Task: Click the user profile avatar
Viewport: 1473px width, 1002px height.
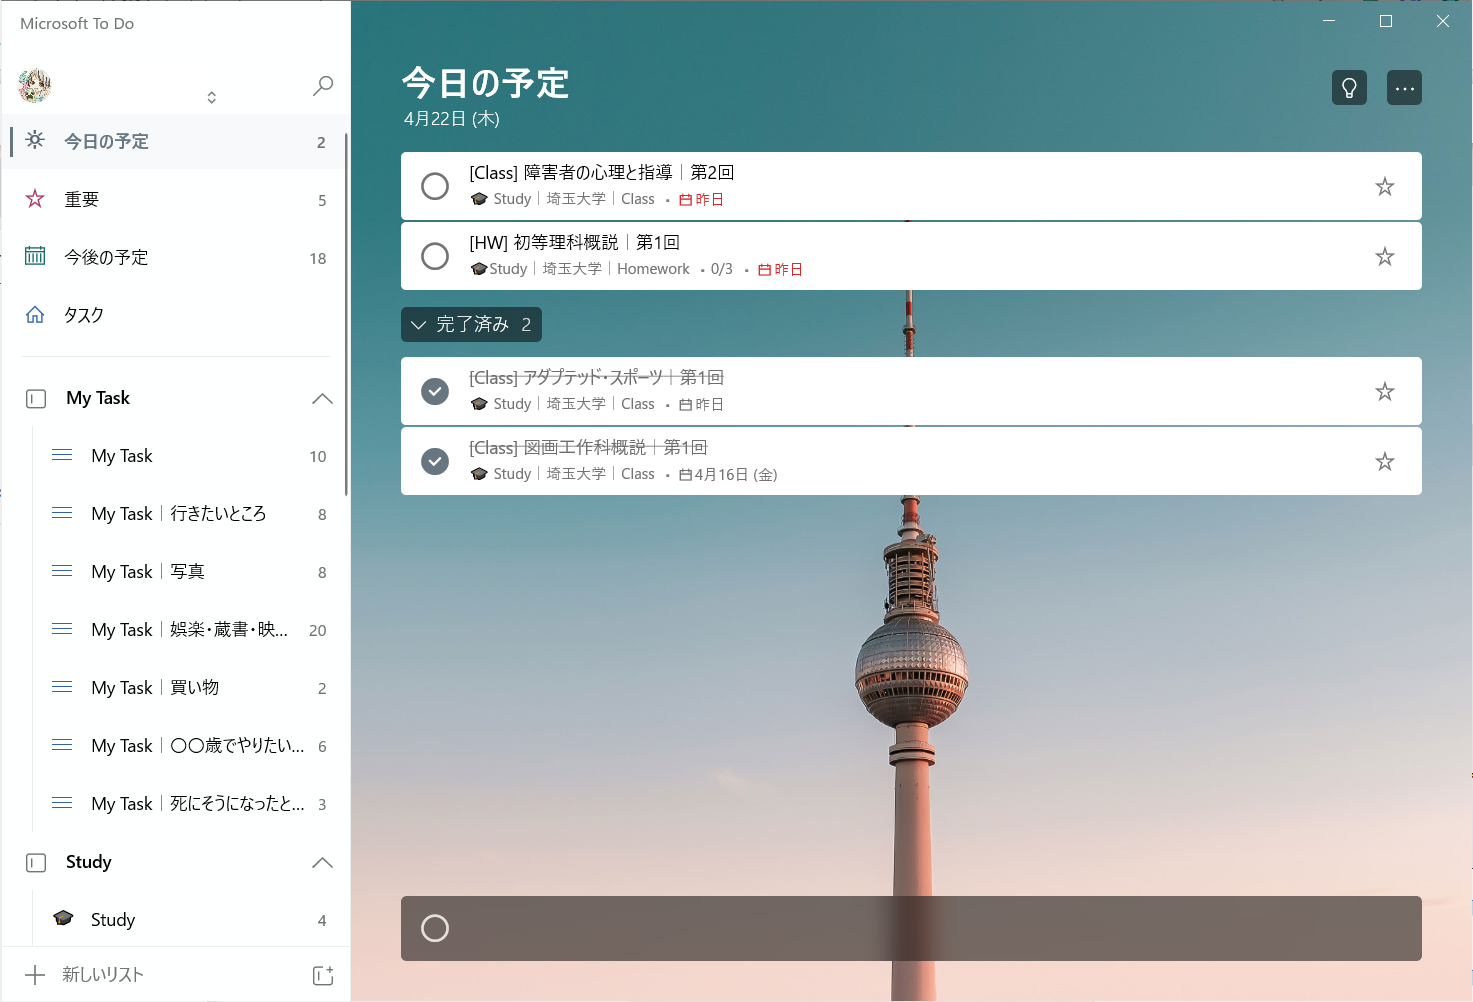Action: [x=35, y=86]
